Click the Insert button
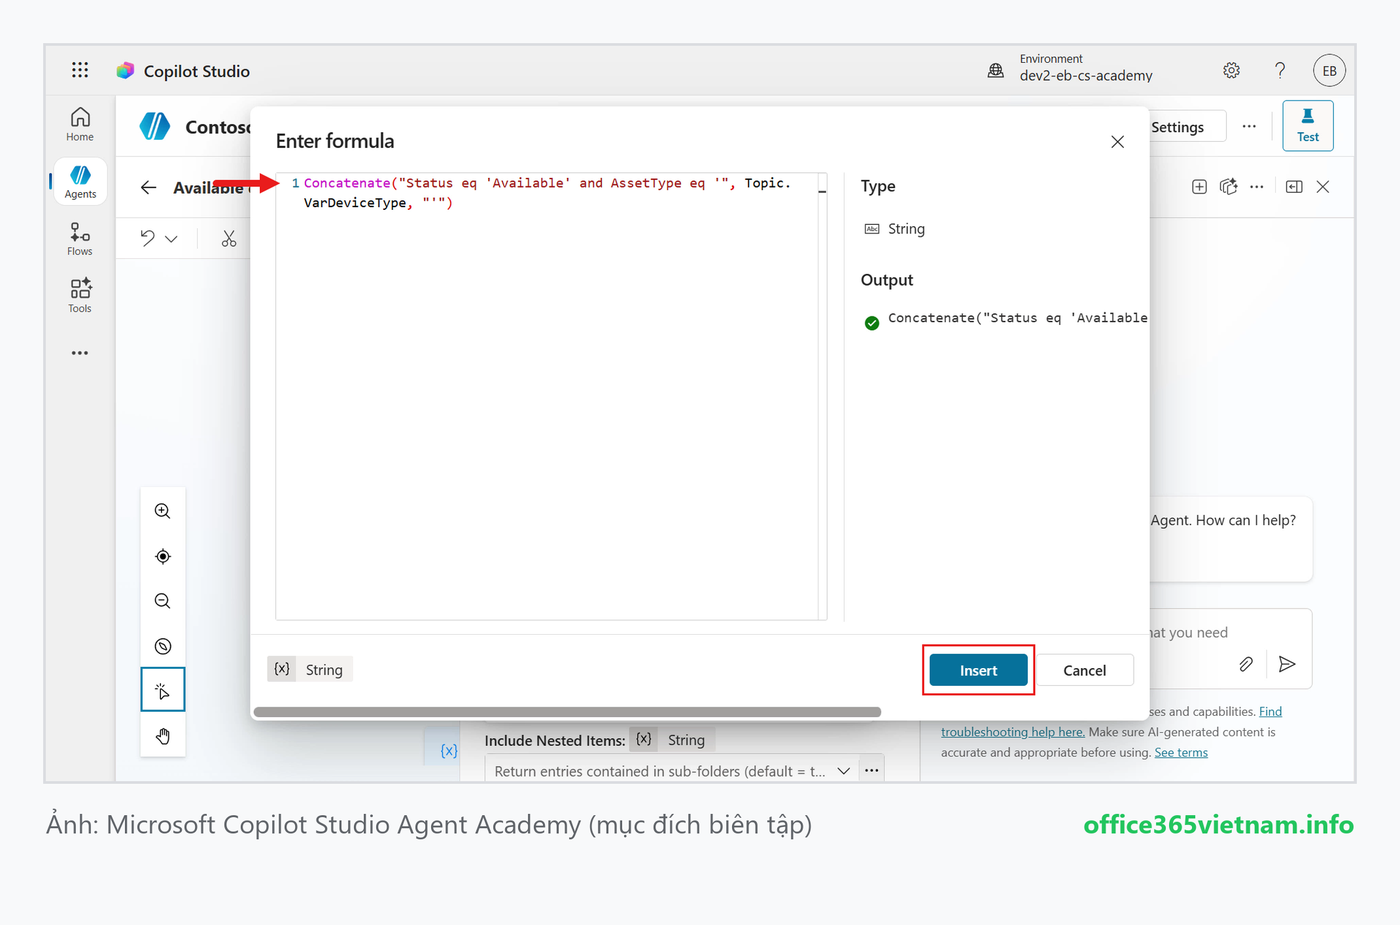Viewport: 1400px width, 925px height. [x=978, y=670]
